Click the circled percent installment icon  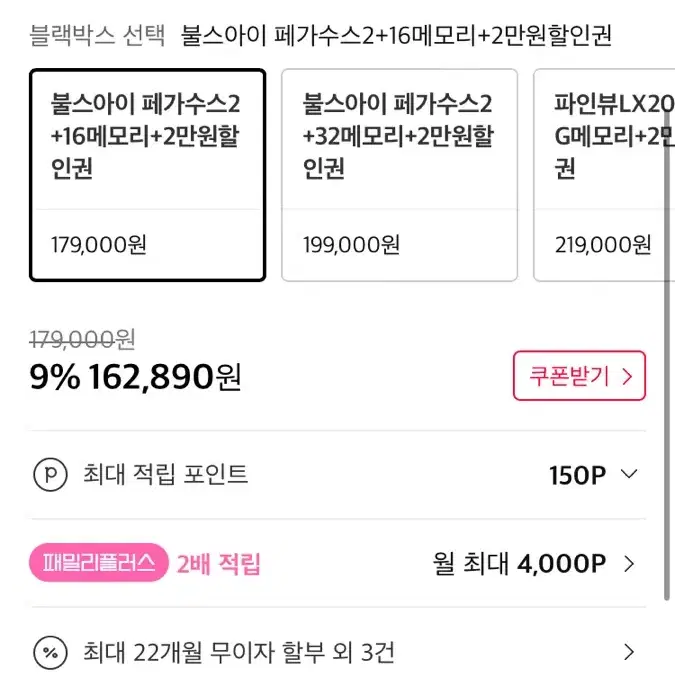point(50,653)
